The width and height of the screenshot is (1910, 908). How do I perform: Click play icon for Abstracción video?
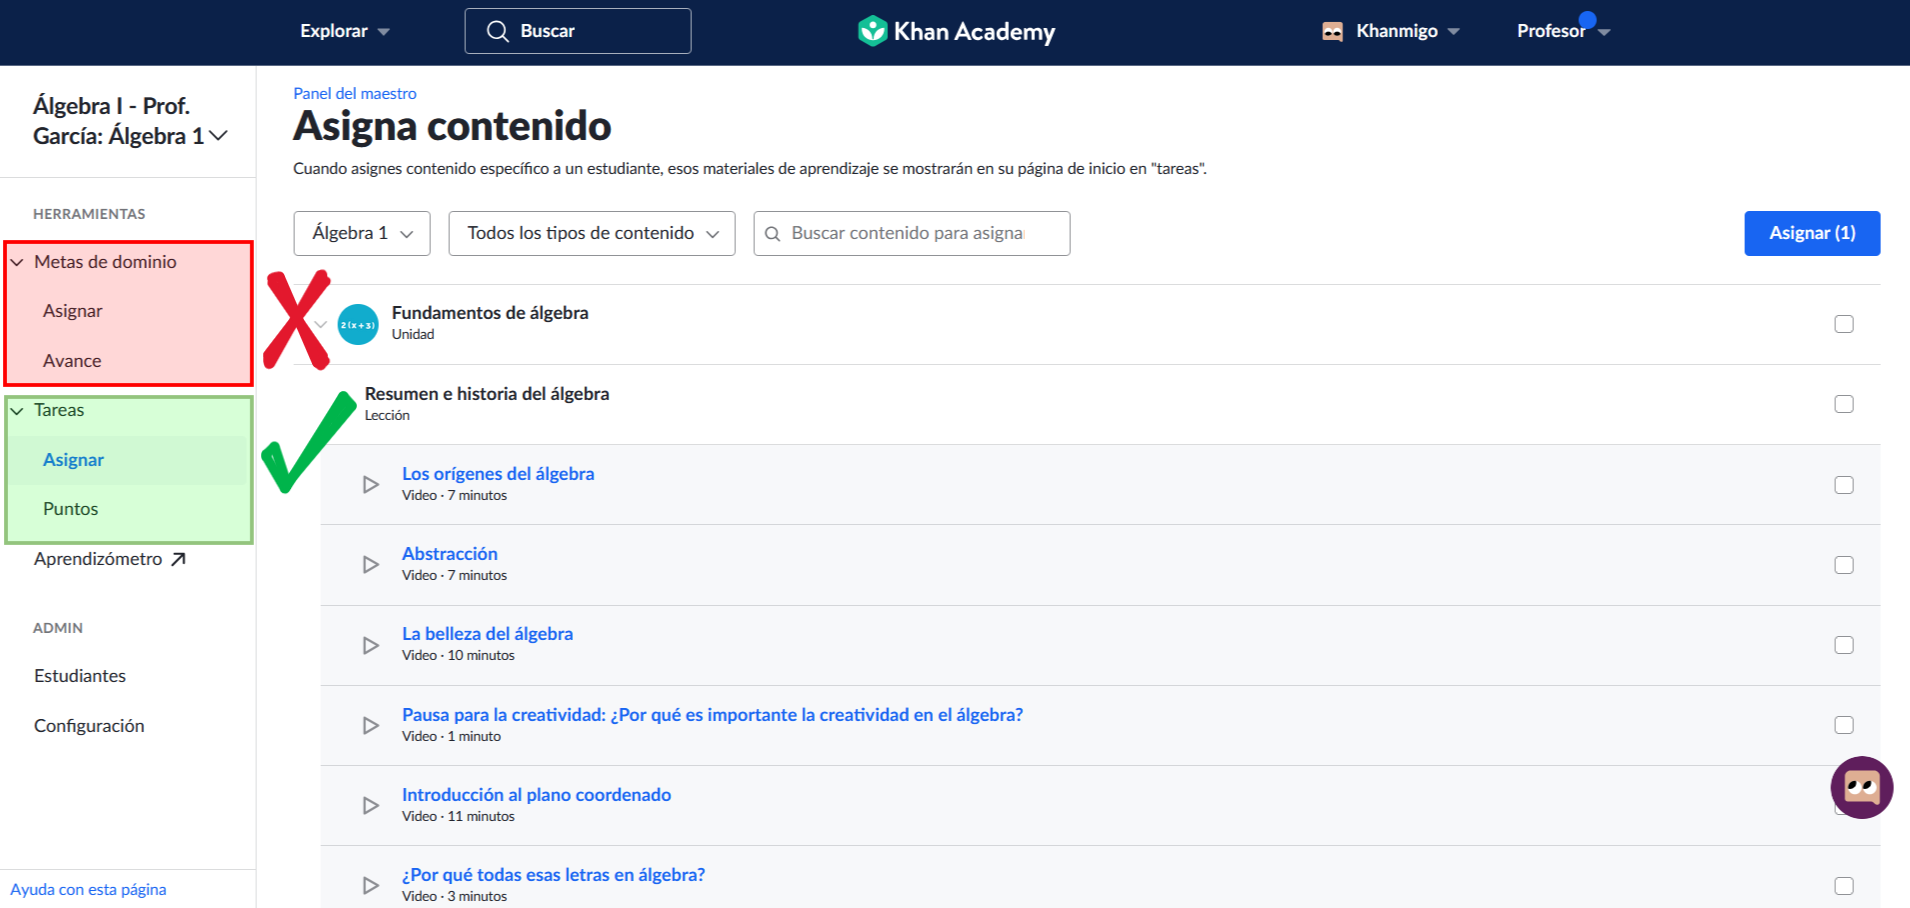tap(371, 565)
